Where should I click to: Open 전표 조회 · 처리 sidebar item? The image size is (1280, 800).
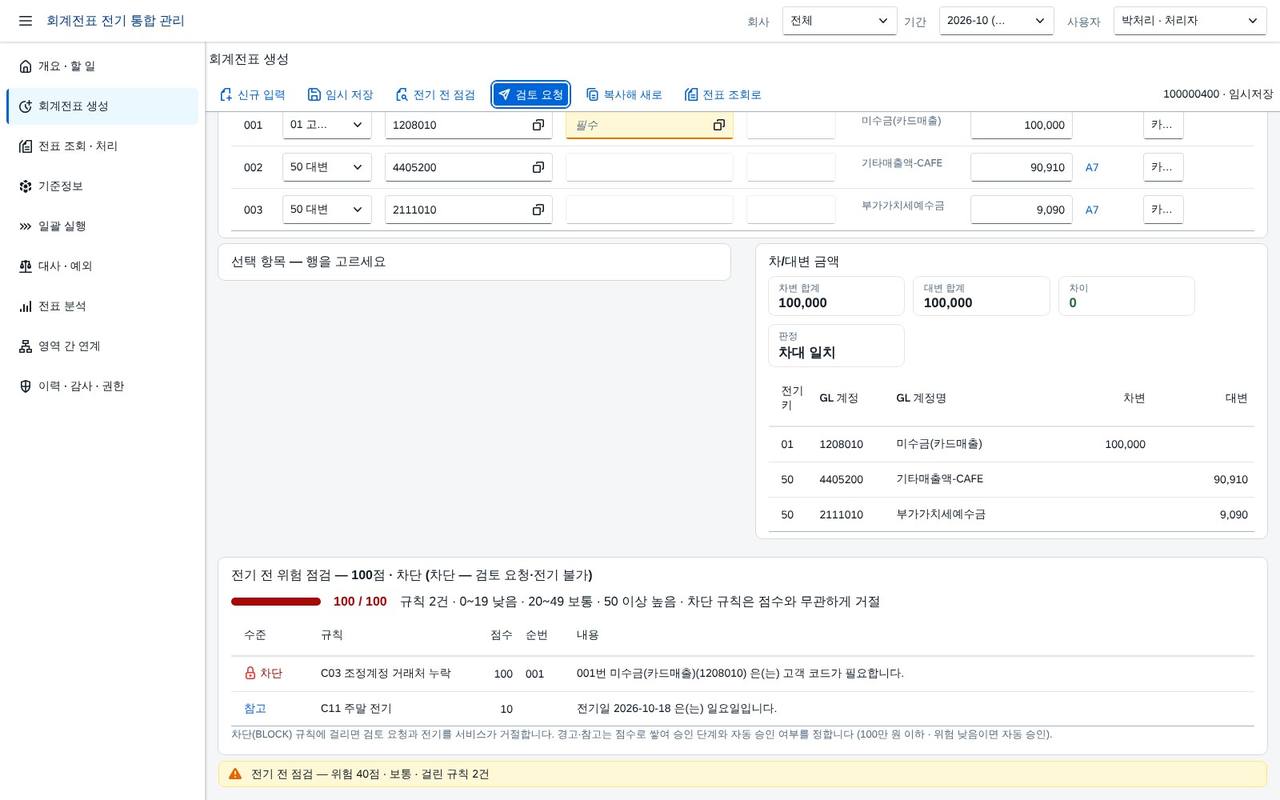(102, 146)
